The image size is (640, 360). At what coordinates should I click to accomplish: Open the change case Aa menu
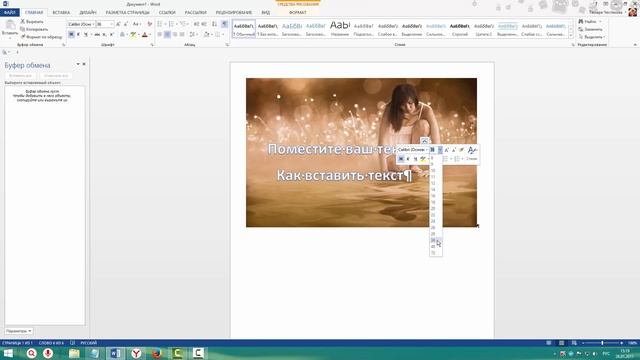tap(136, 24)
